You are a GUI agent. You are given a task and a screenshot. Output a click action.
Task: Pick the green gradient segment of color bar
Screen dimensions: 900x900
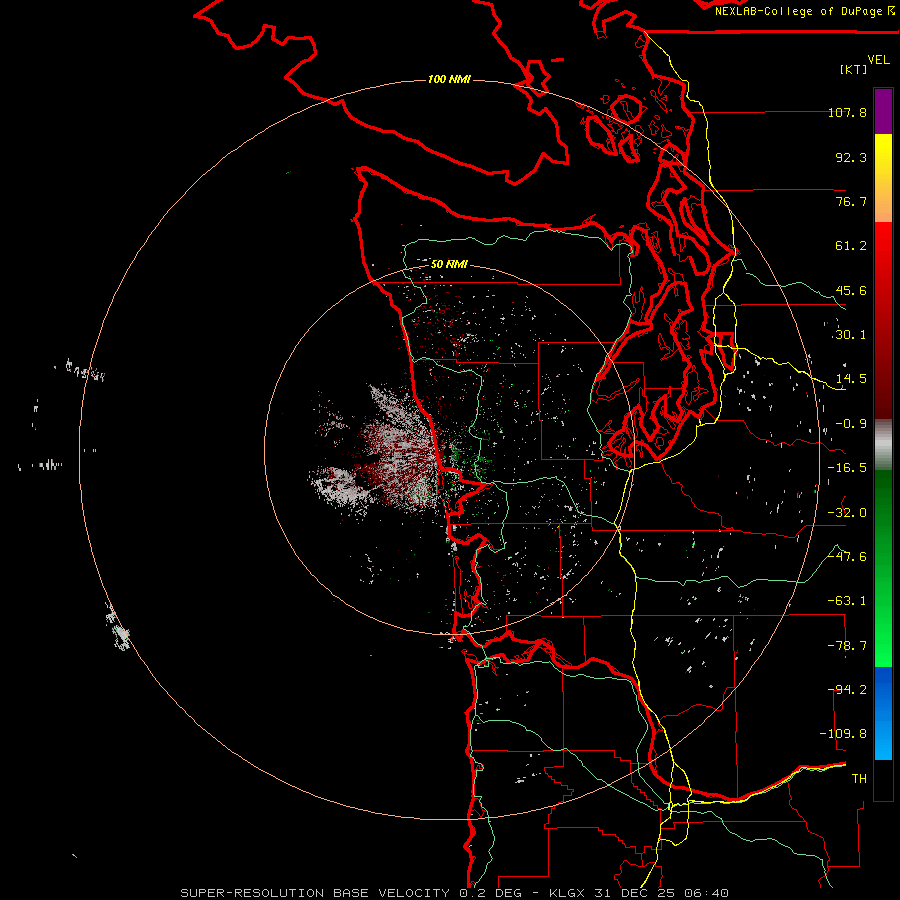[883, 568]
